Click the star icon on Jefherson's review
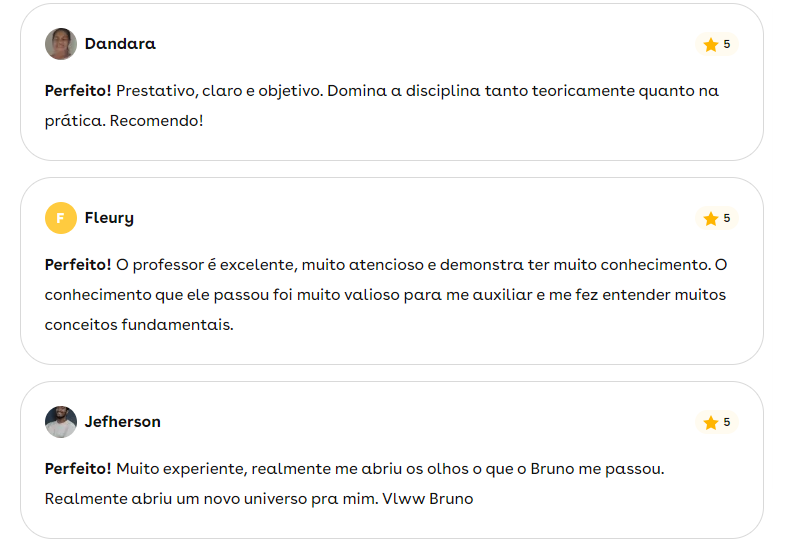Image resolution: width=800 pixels, height=542 pixels. pos(711,423)
